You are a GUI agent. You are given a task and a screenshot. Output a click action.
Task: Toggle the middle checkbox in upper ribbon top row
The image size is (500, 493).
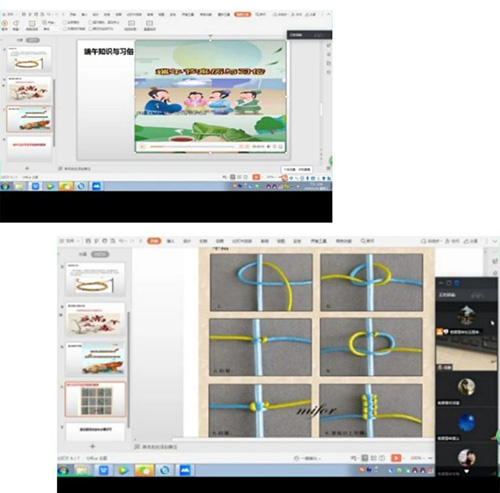[90, 22]
